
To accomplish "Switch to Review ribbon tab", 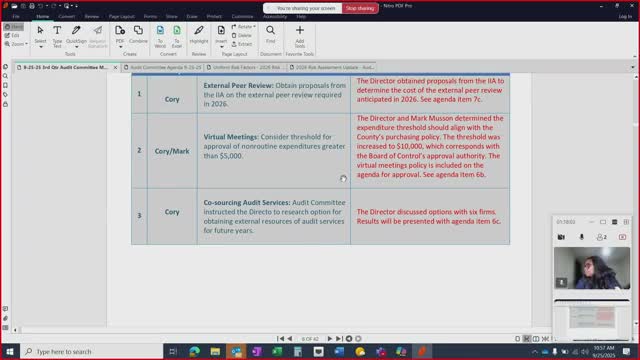I will click(x=91, y=17).
